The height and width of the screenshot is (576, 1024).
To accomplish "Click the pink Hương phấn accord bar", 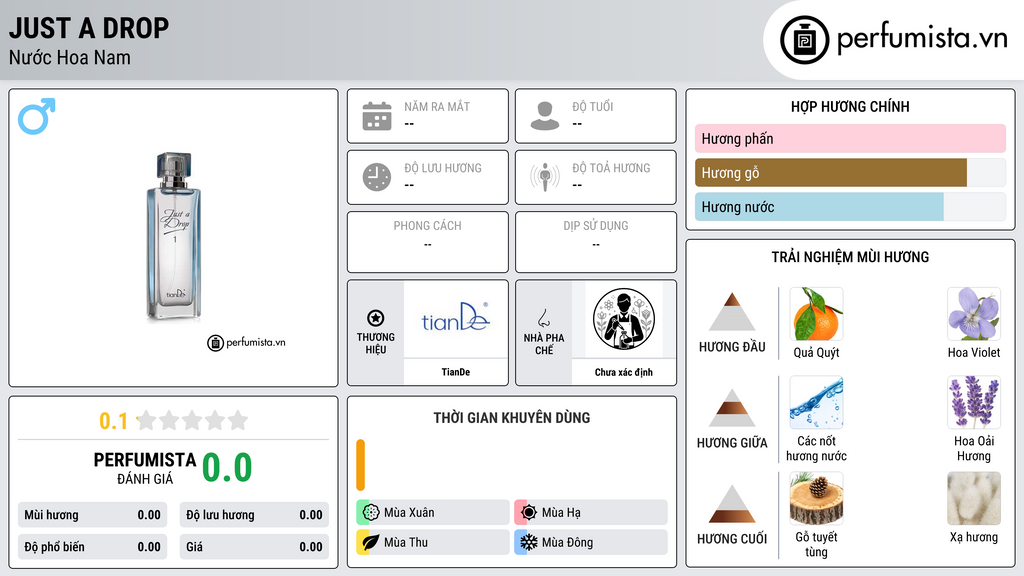I will (x=850, y=138).
